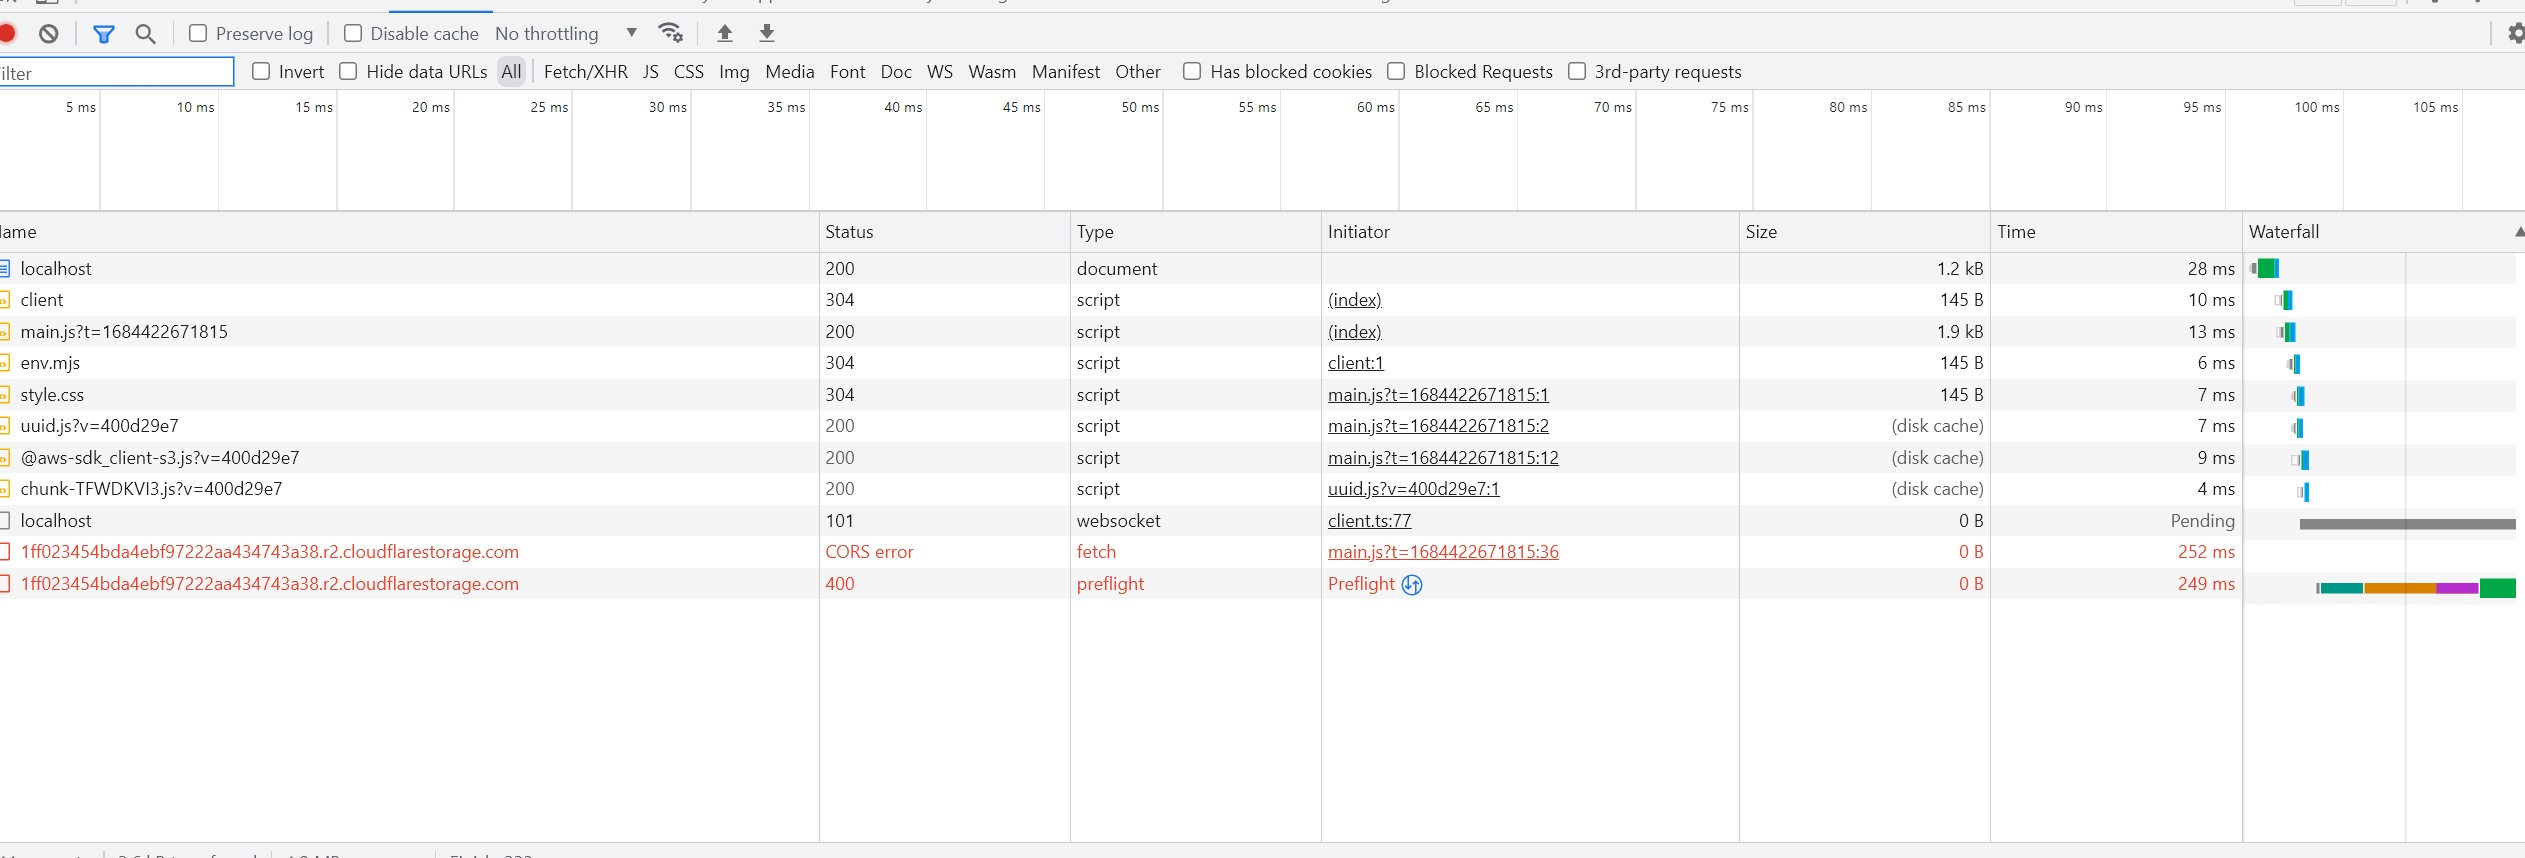Select the WS filter type
The image size is (2525, 858).
(x=939, y=72)
